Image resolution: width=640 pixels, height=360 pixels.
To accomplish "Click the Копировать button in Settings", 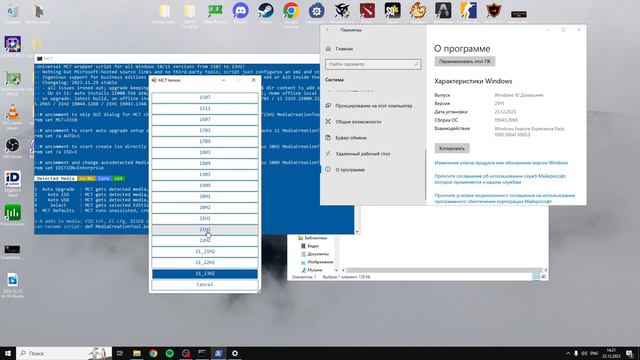I will pos(452,148).
